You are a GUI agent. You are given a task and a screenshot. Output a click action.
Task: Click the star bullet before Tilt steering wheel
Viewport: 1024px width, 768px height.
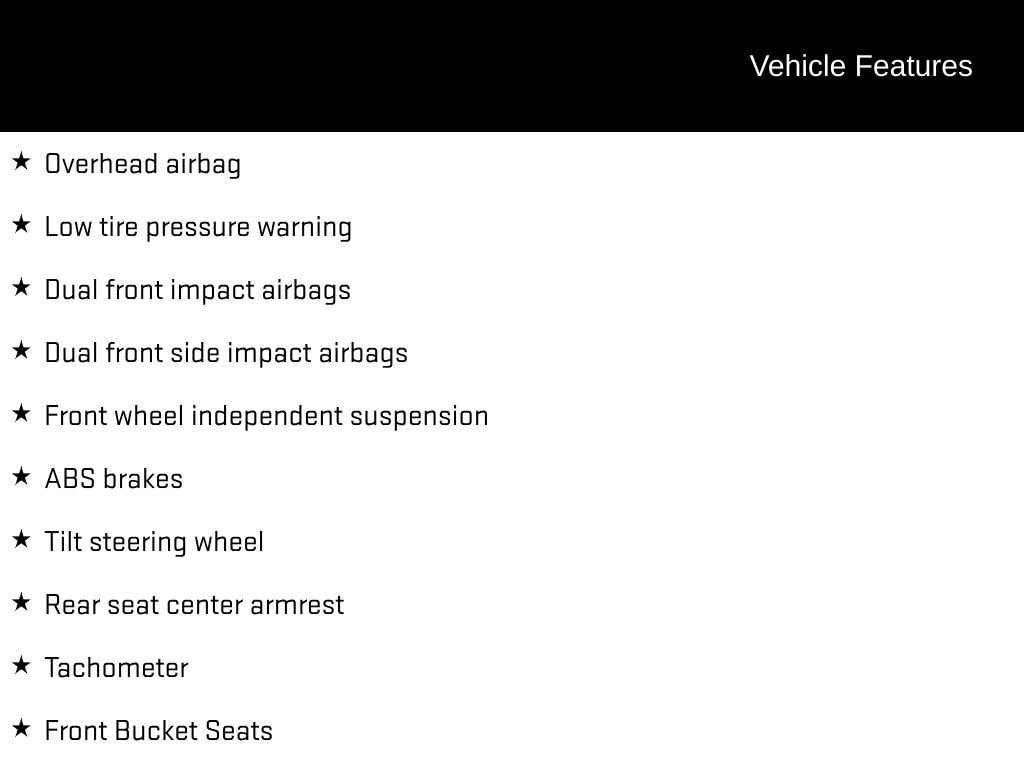point(21,539)
